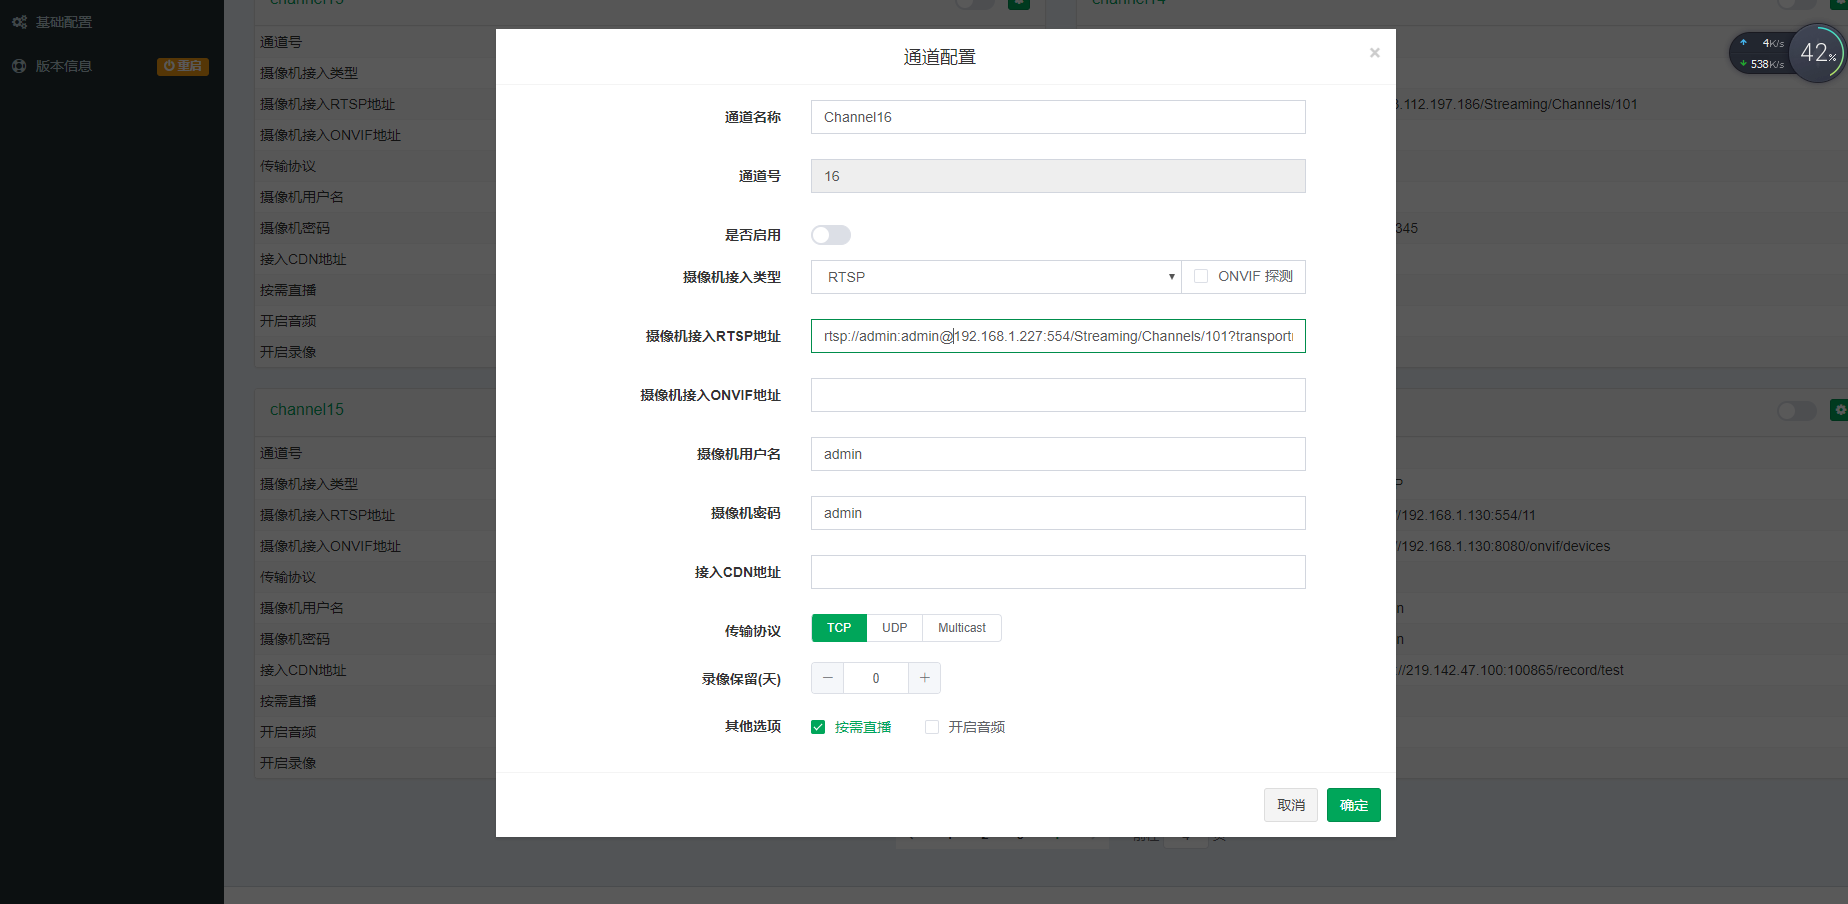Open 版本信息 in the sidebar
The width and height of the screenshot is (1848, 904).
64,66
